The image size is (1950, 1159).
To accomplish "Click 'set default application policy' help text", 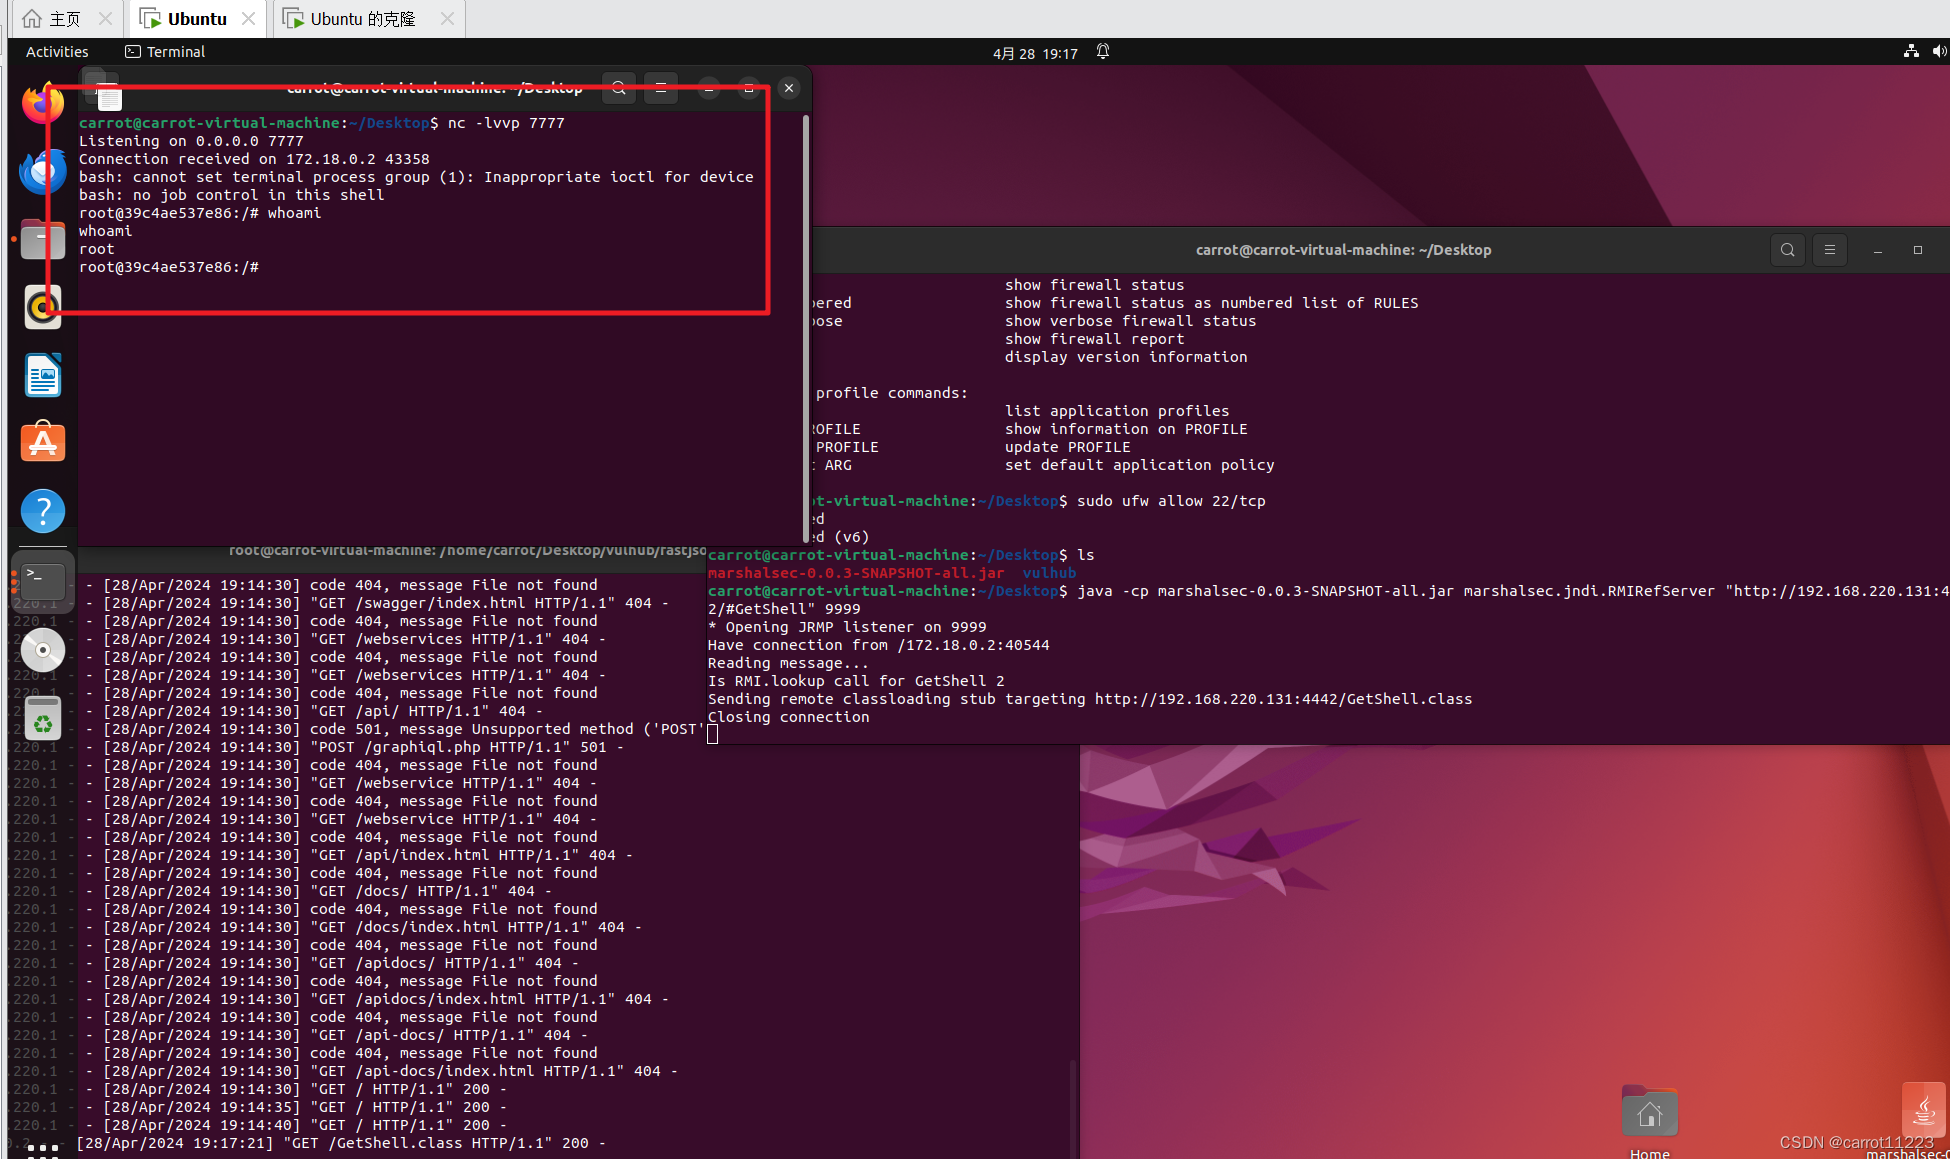I will (x=1140, y=465).
